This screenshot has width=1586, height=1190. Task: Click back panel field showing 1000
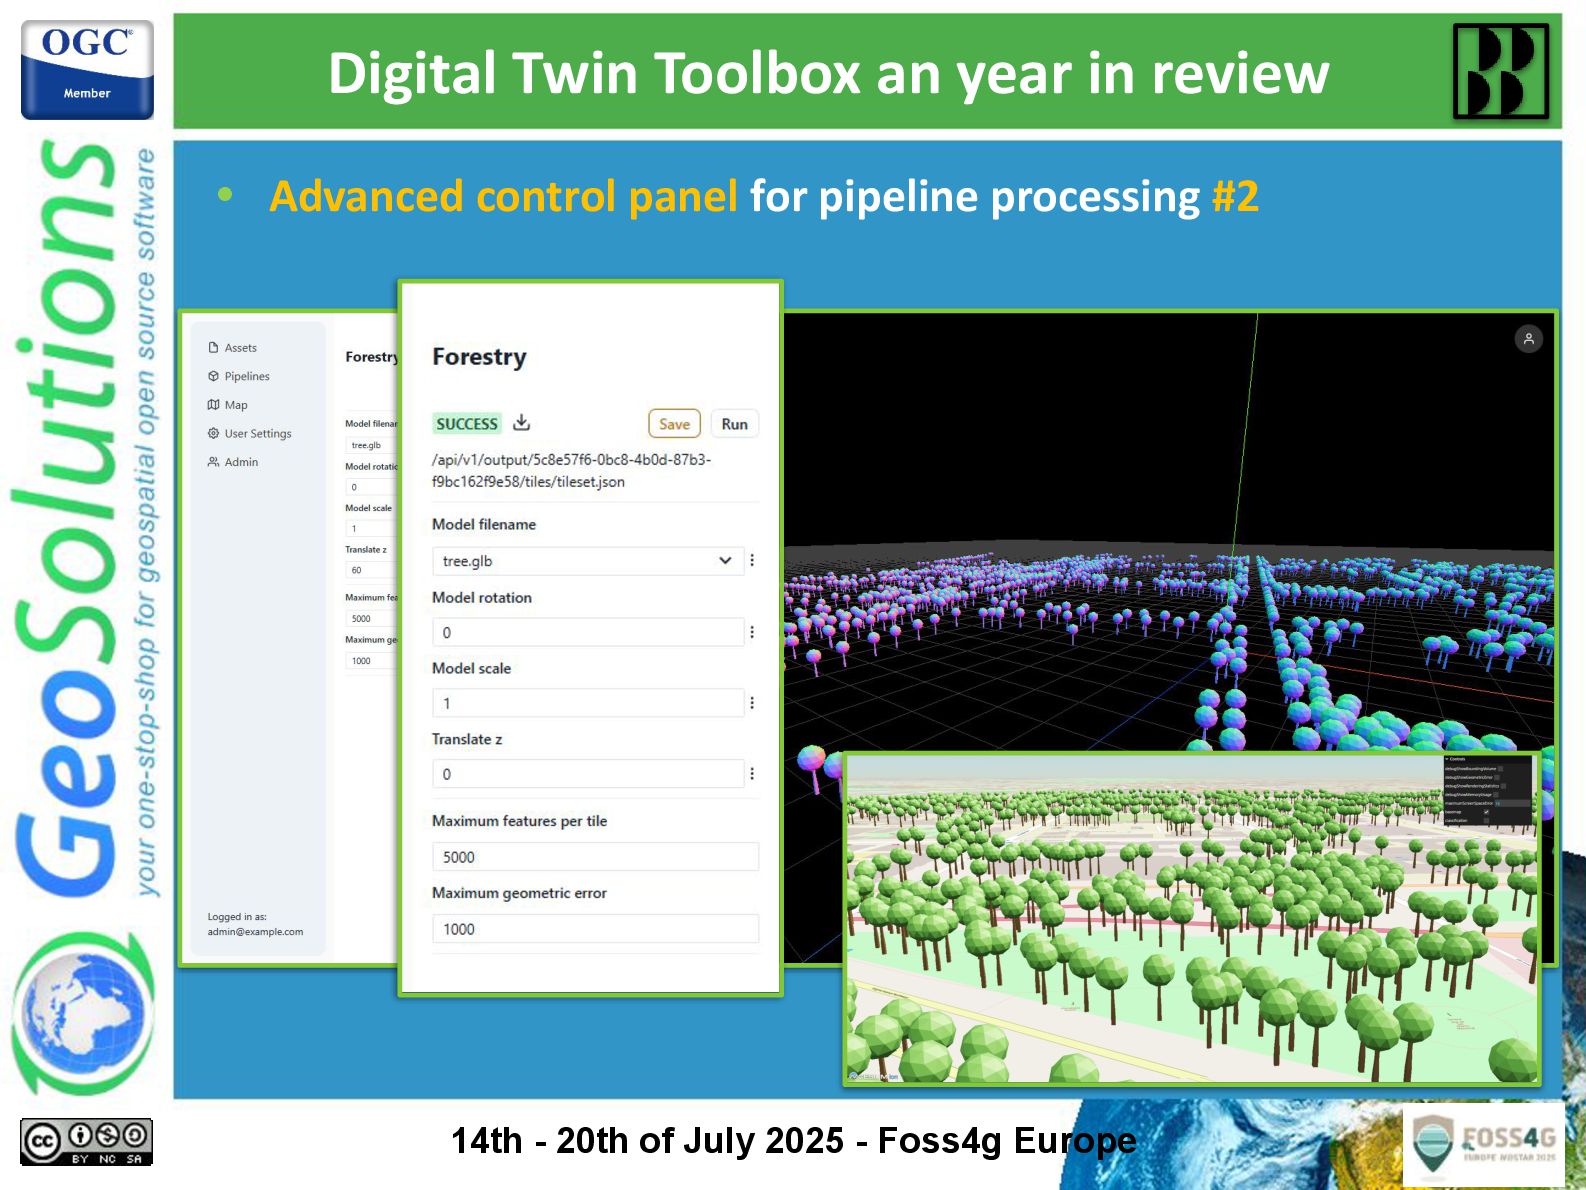[371, 661]
